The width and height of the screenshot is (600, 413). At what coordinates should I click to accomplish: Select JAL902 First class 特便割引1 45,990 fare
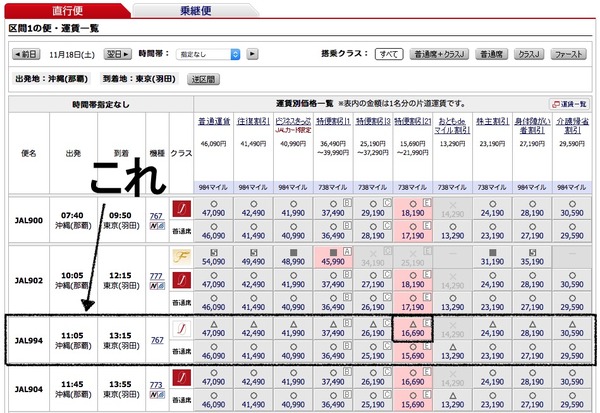pos(333,257)
